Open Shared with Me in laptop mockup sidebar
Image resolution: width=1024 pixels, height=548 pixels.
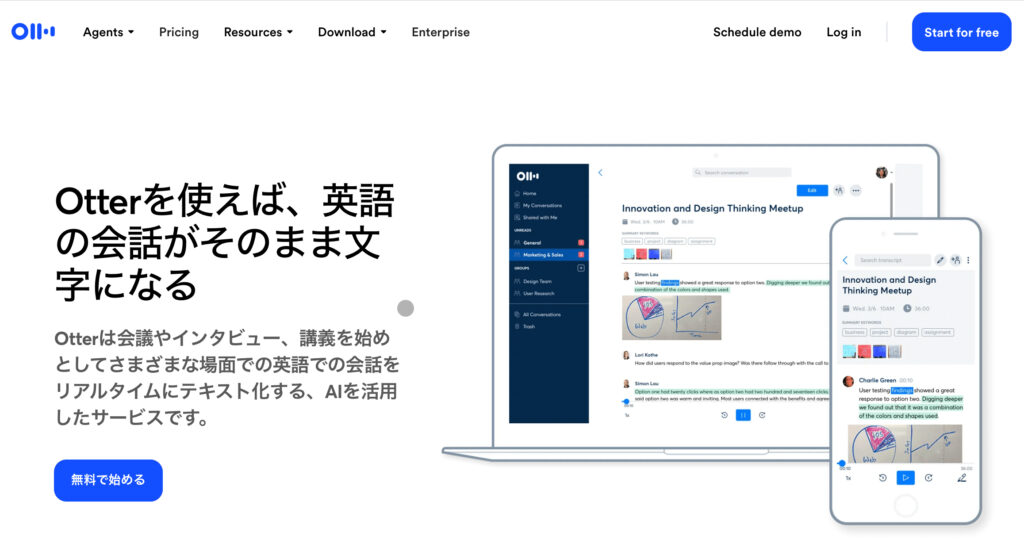[536, 218]
